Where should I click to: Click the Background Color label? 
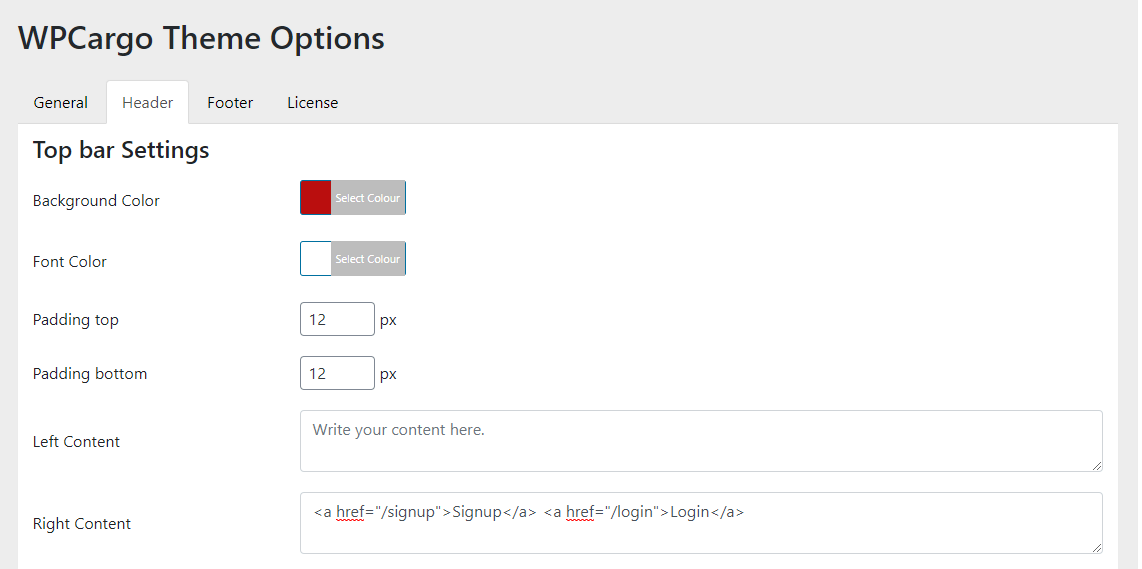96,201
